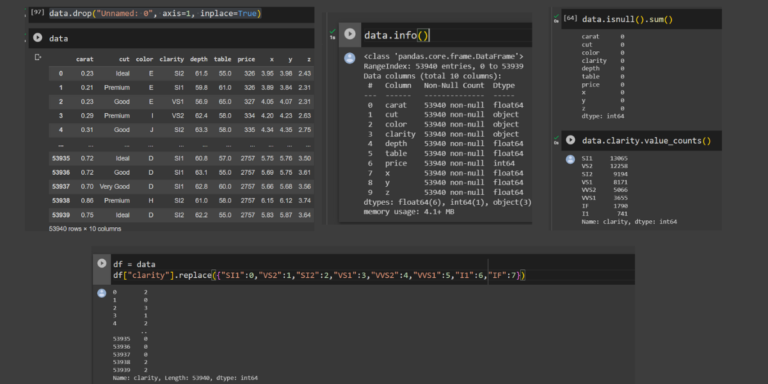This screenshot has width=768, height=384.
Task: Click the row index 53939 in the dataframe table
Action: tap(61, 215)
